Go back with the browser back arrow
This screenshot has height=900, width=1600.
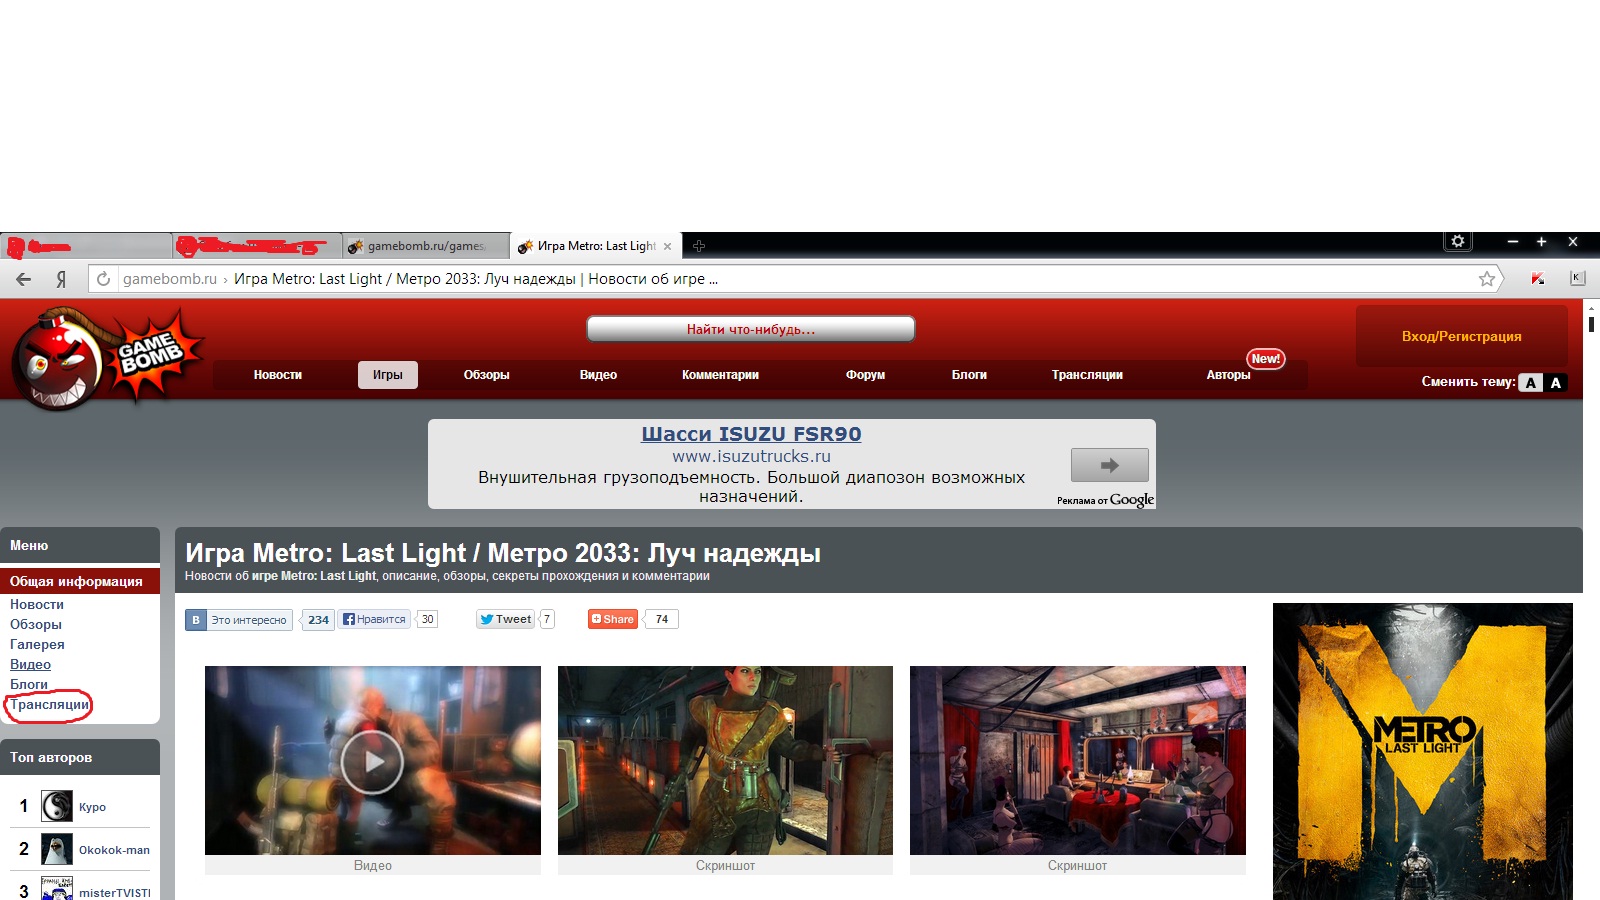24,279
